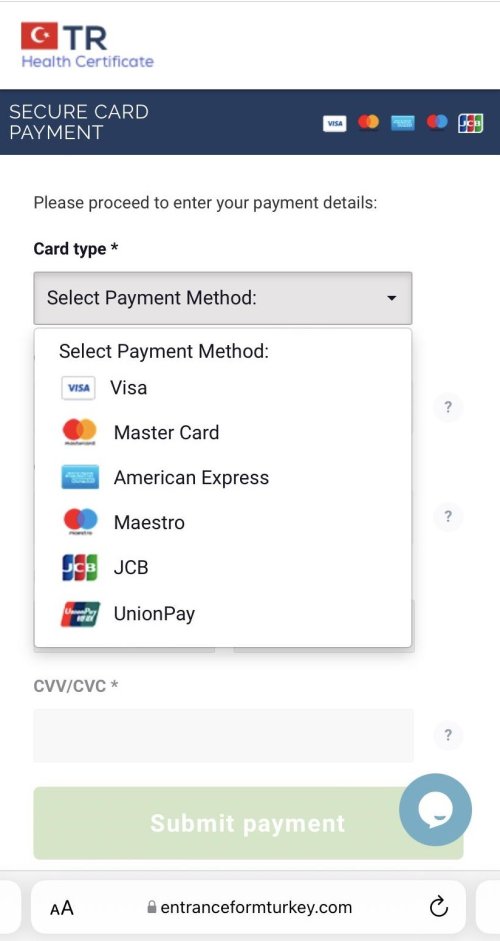
Task: Click the Maestro logo in header bar
Action: click(x=437, y=122)
